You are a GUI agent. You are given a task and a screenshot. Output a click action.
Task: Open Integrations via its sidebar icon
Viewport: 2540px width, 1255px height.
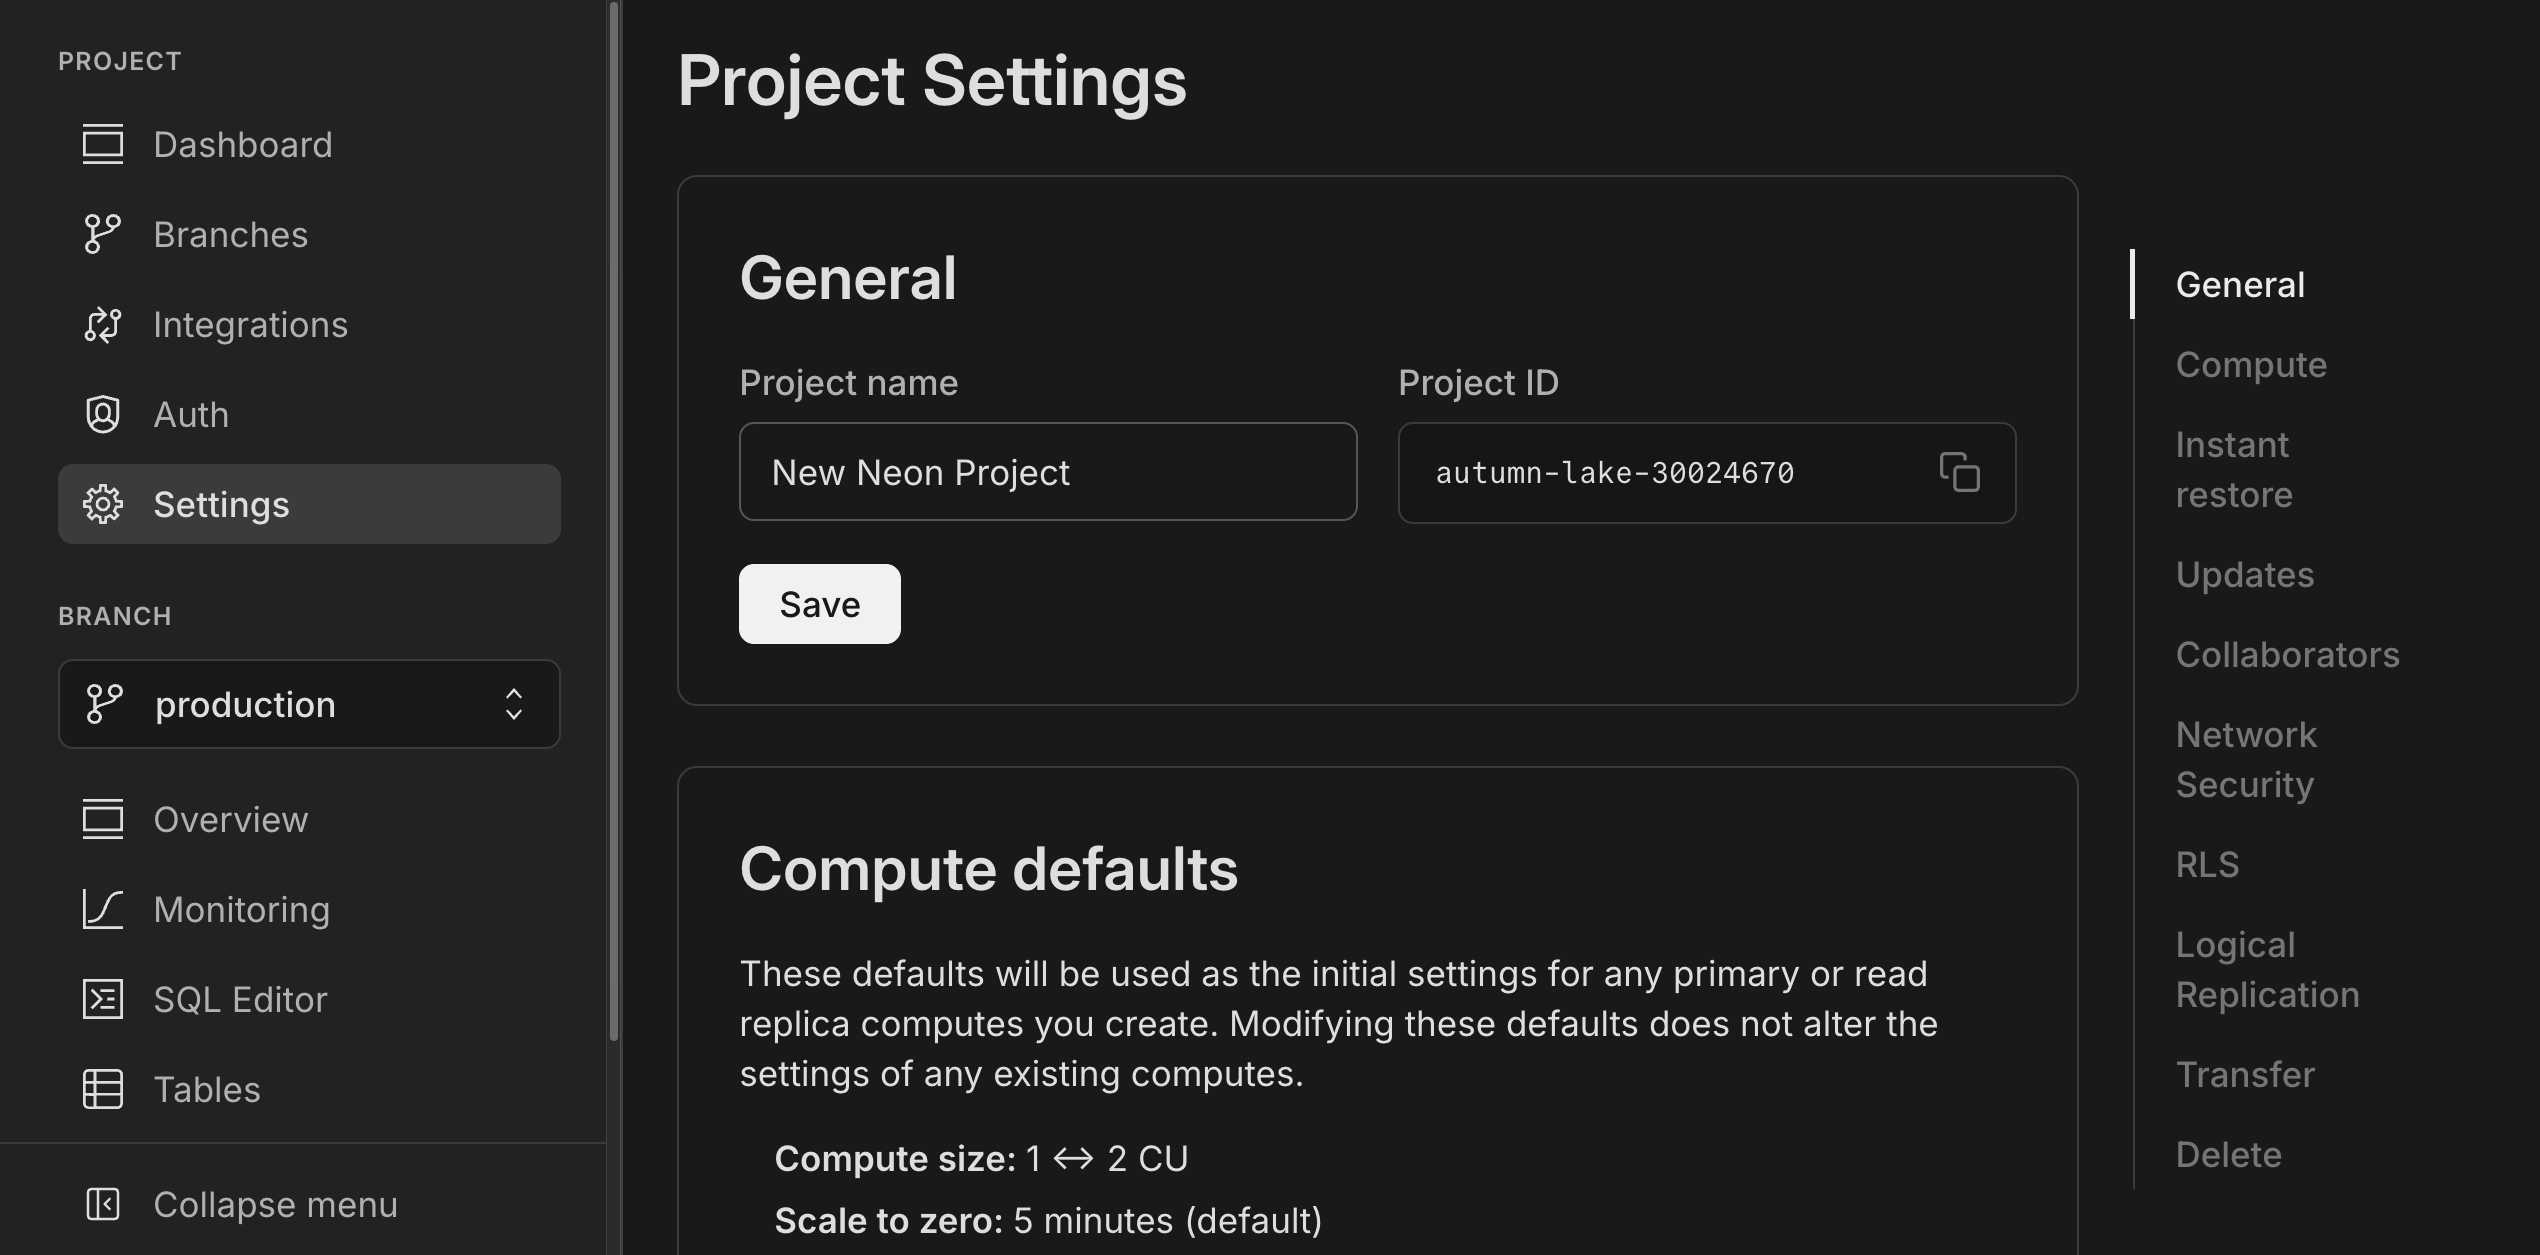click(x=103, y=324)
